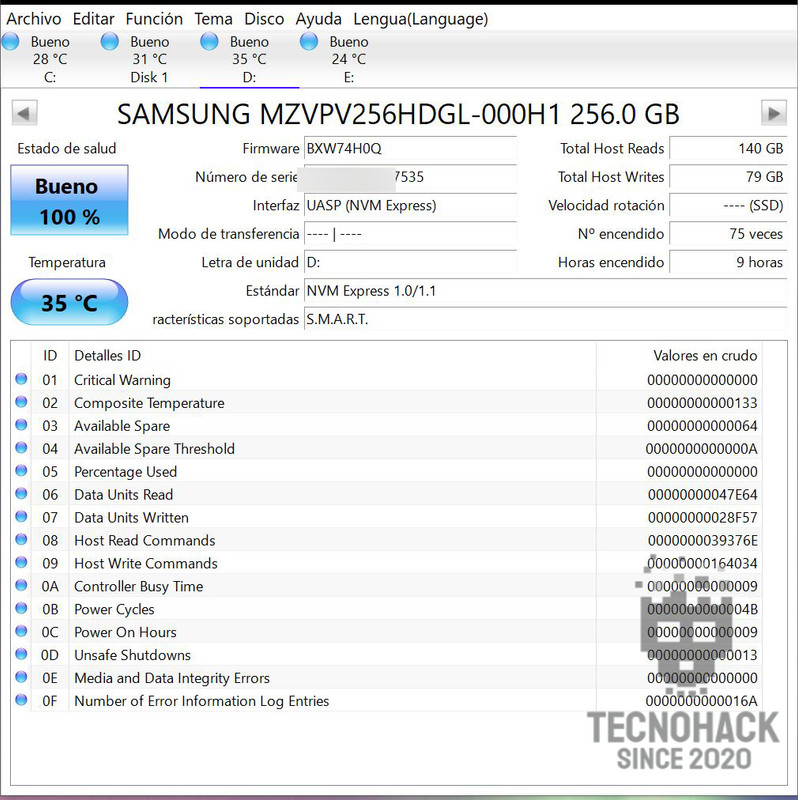Click the Detalles ID column header
Viewport: 798px width, 800px height.
point(332,356)
